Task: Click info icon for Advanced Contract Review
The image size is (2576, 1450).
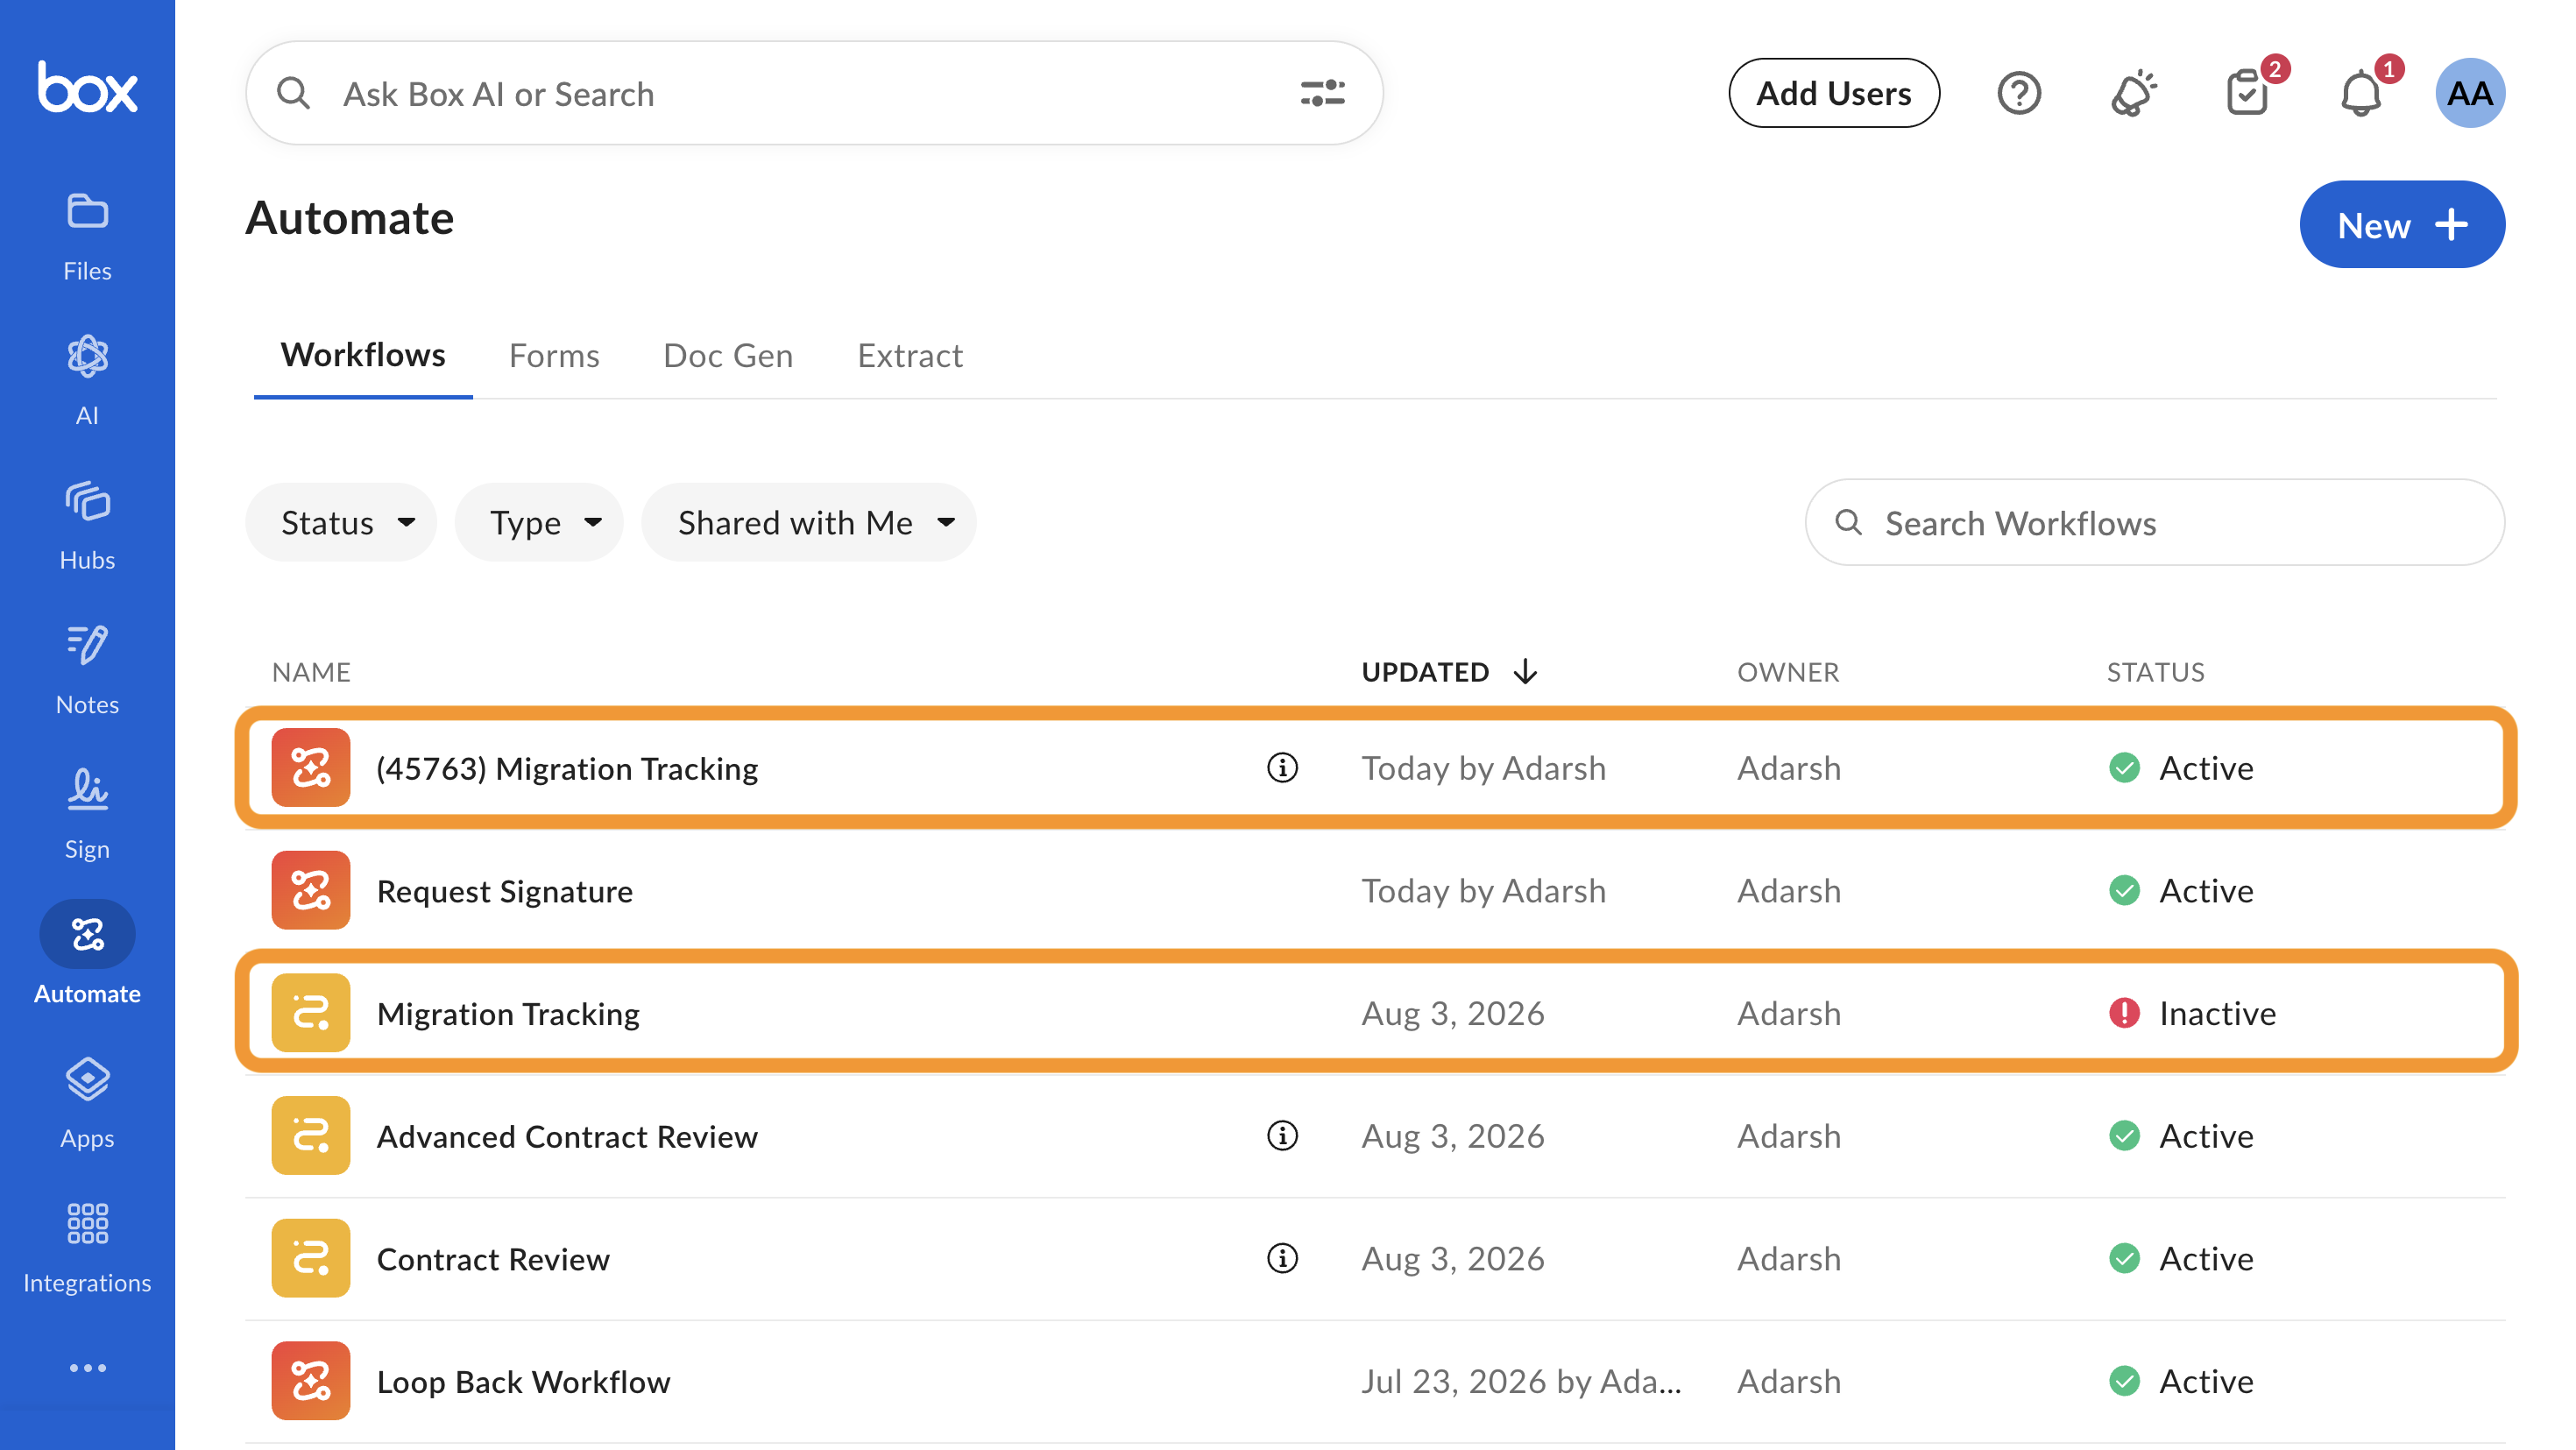Action: (1282, 1136)
